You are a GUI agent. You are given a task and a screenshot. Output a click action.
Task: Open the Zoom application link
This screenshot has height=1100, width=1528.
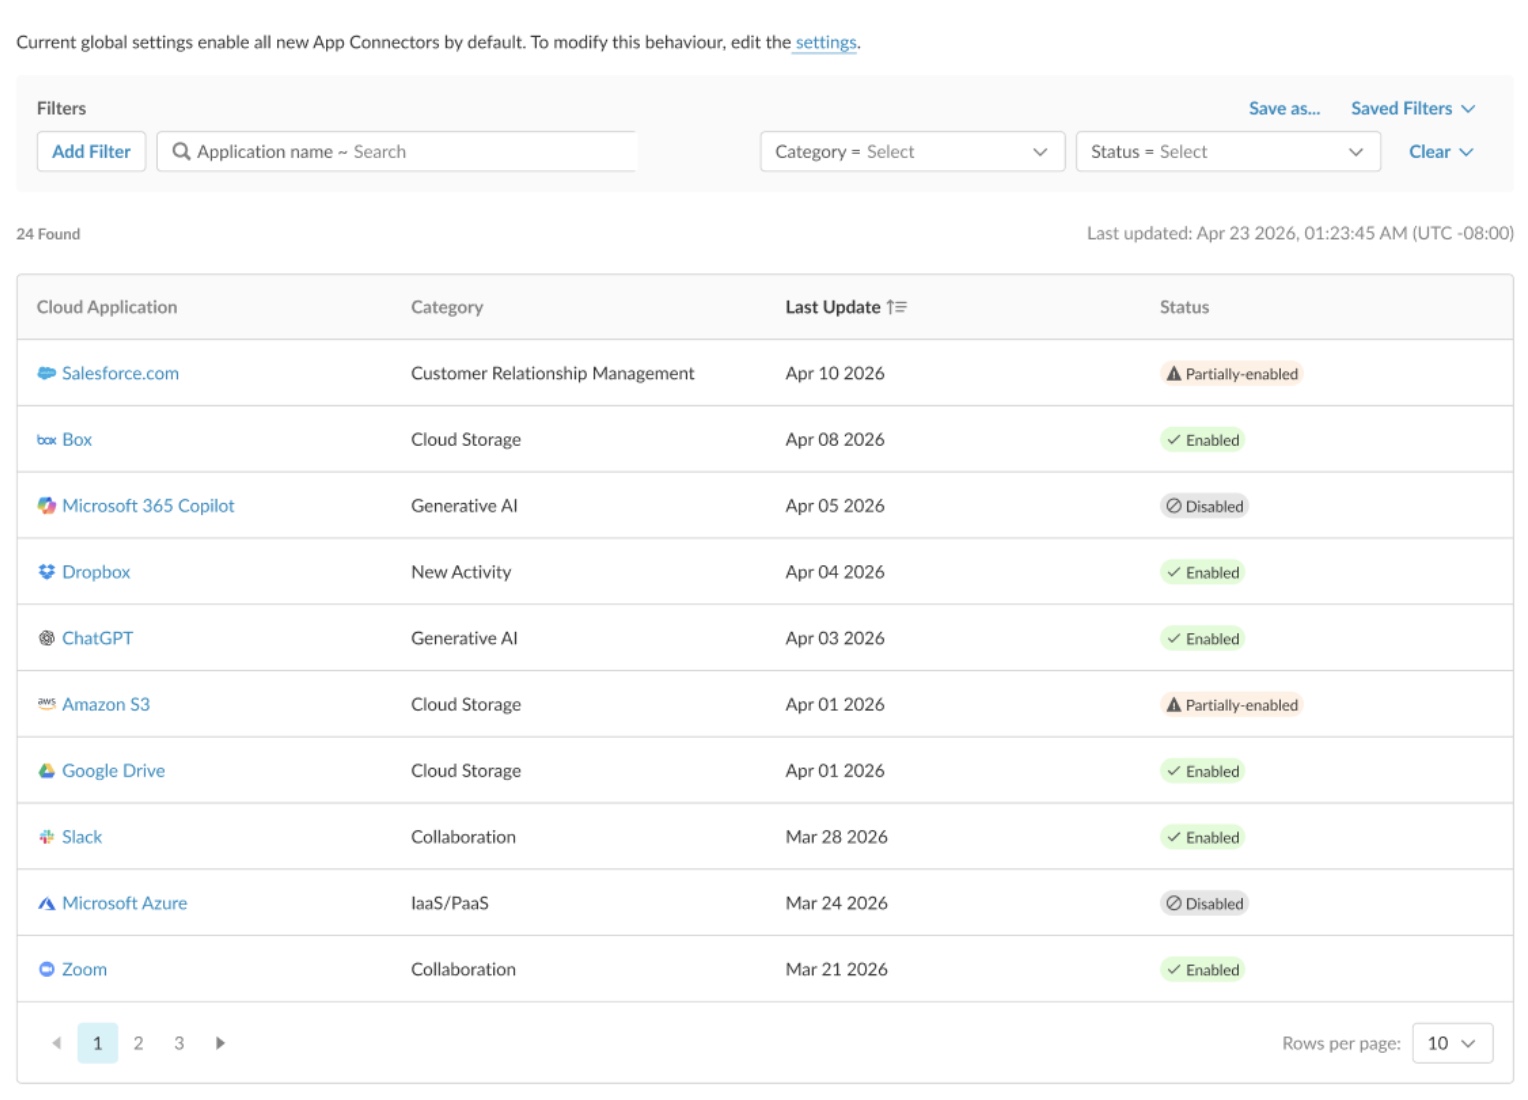pyautogui.click(x=84, y=969)
